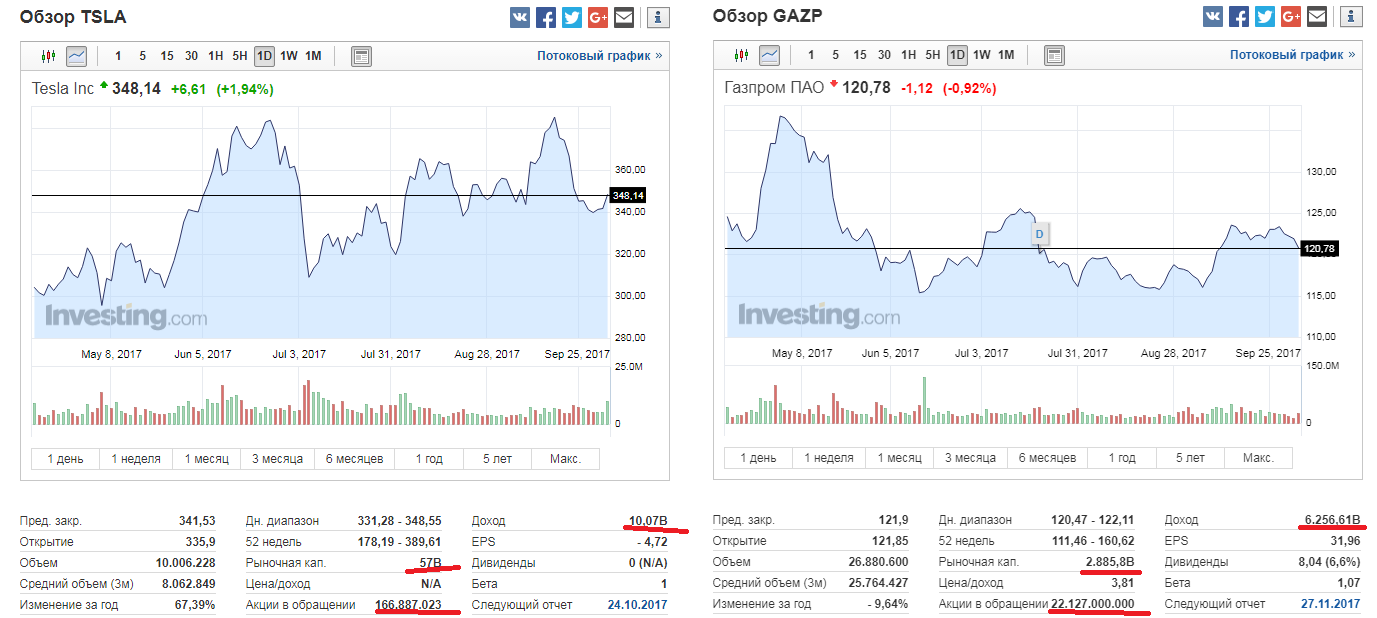Image resolution: width=1377 pixels, height=618 pixels.
Task: Click the dividend 'D' marker on Gazprom chart
Action: pos(1039,234)
